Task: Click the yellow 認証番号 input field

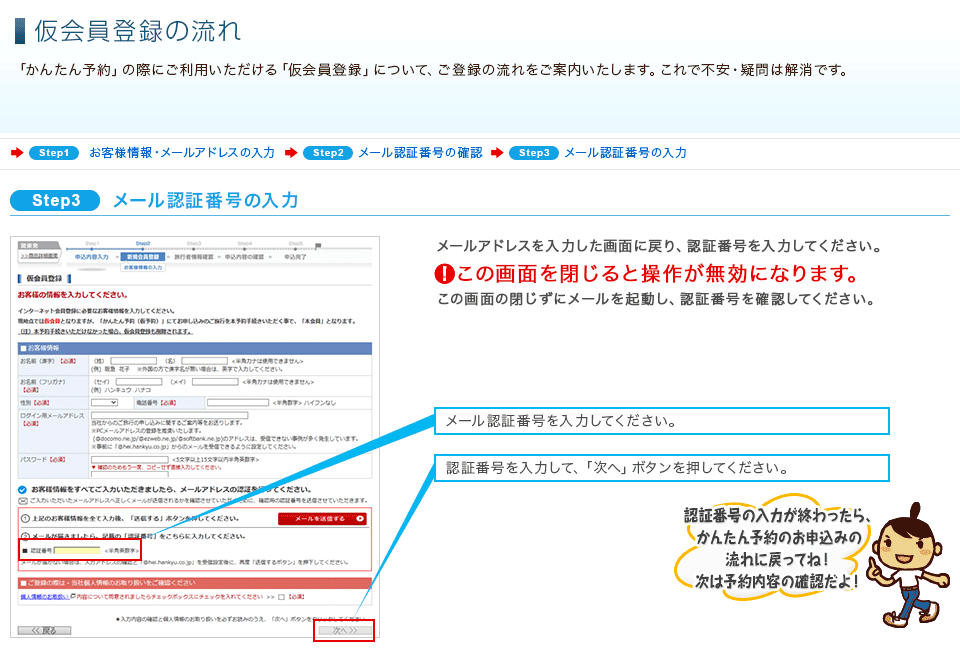Action: [x=76, y=550]
